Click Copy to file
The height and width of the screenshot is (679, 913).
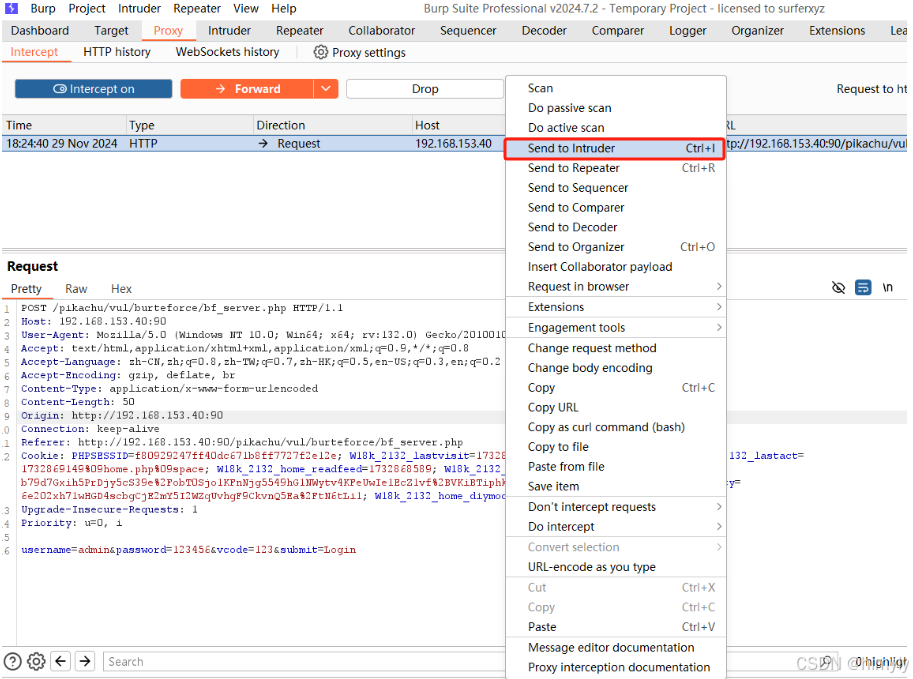coord(615,447)
